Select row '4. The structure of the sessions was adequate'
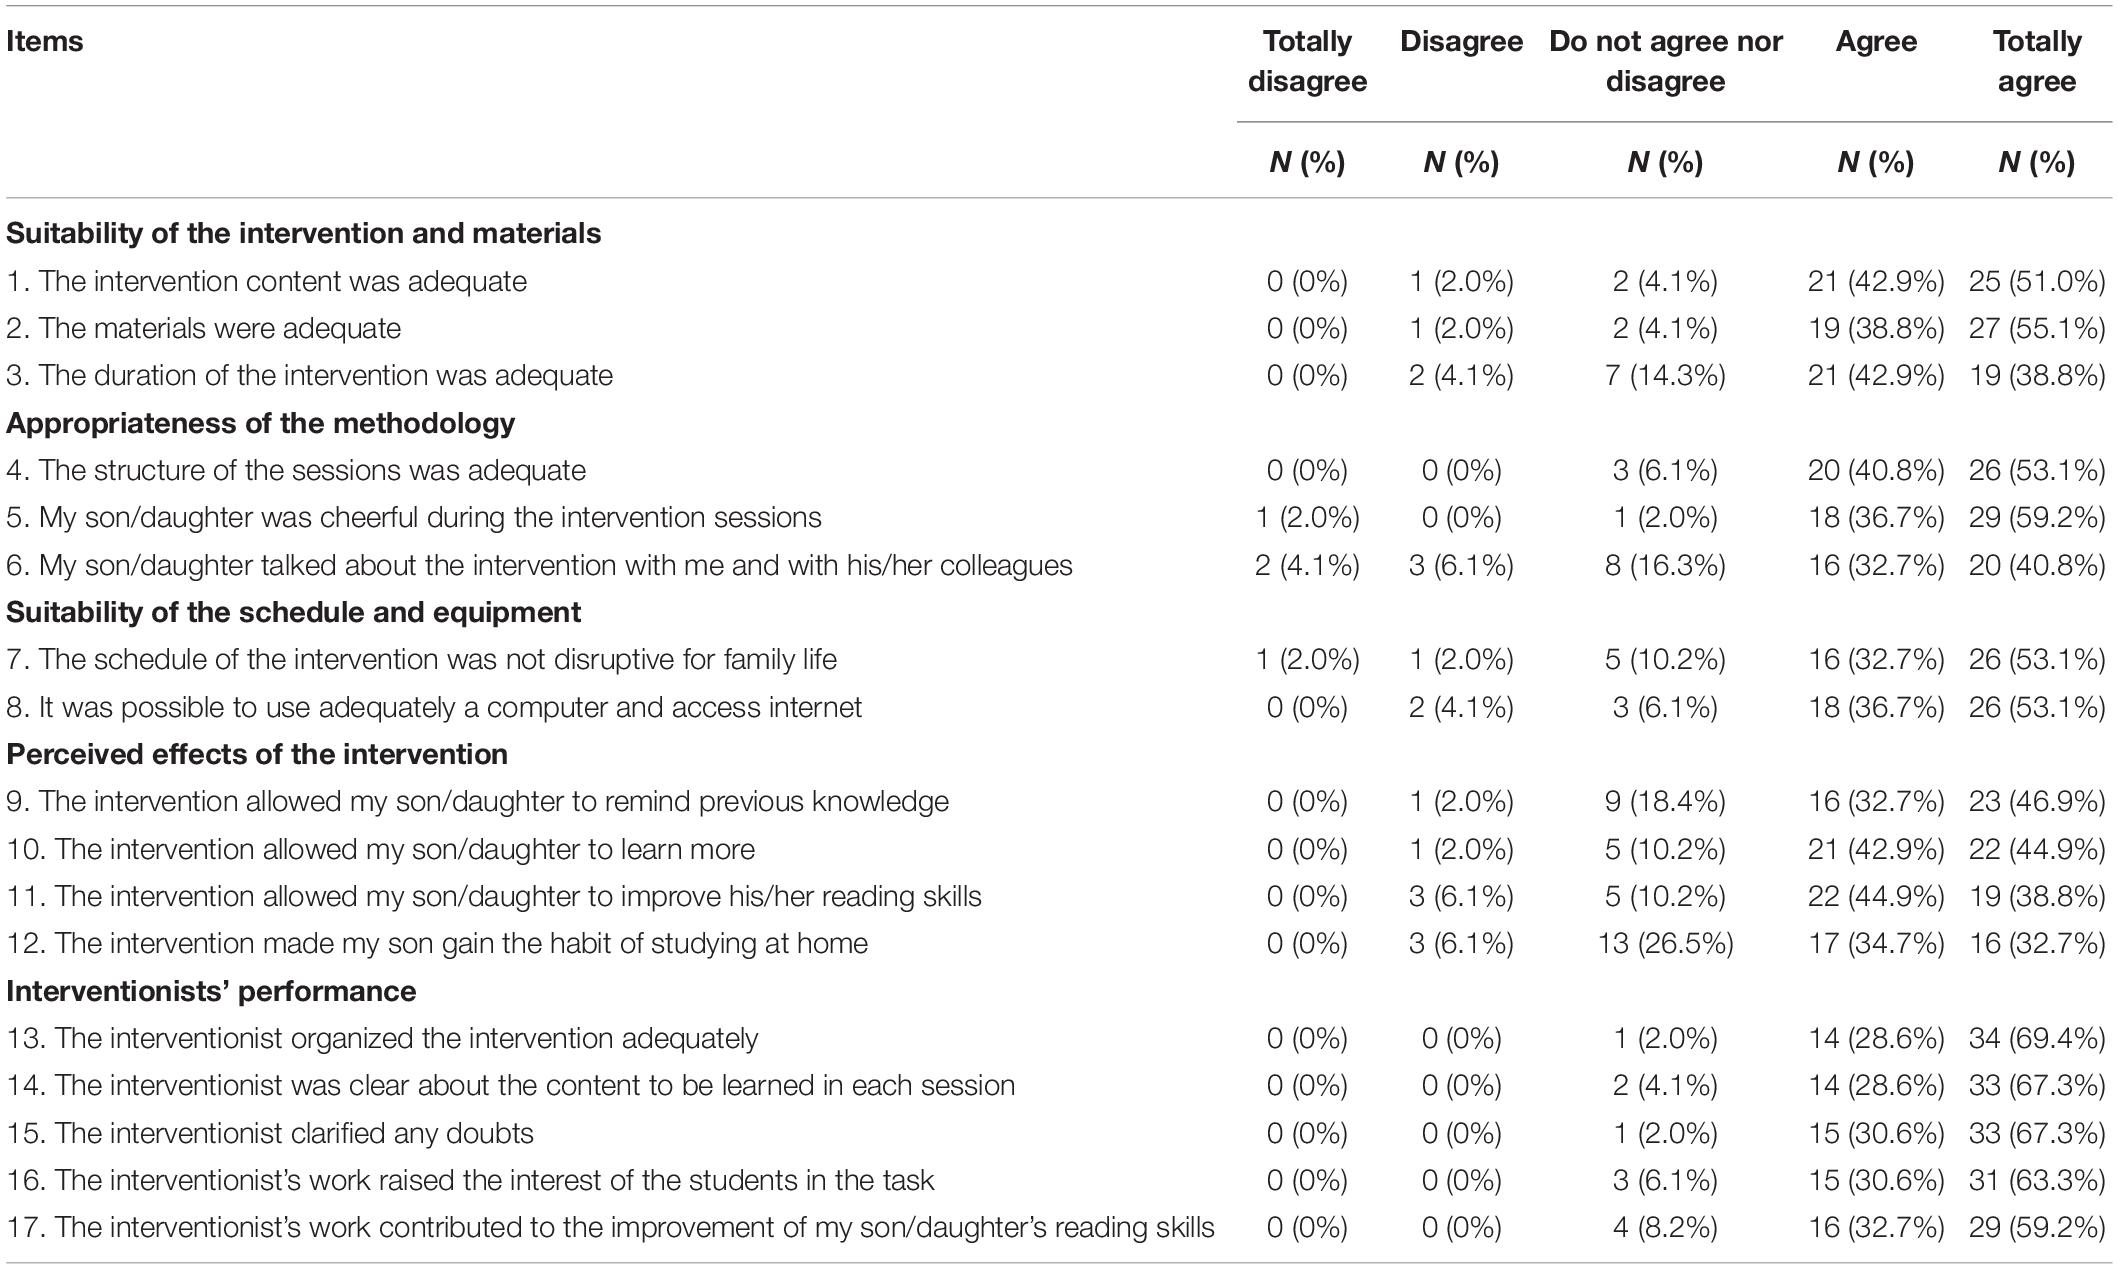Image resolution: width=2118 pixels, height=1269 pixels. [1059, 471]
